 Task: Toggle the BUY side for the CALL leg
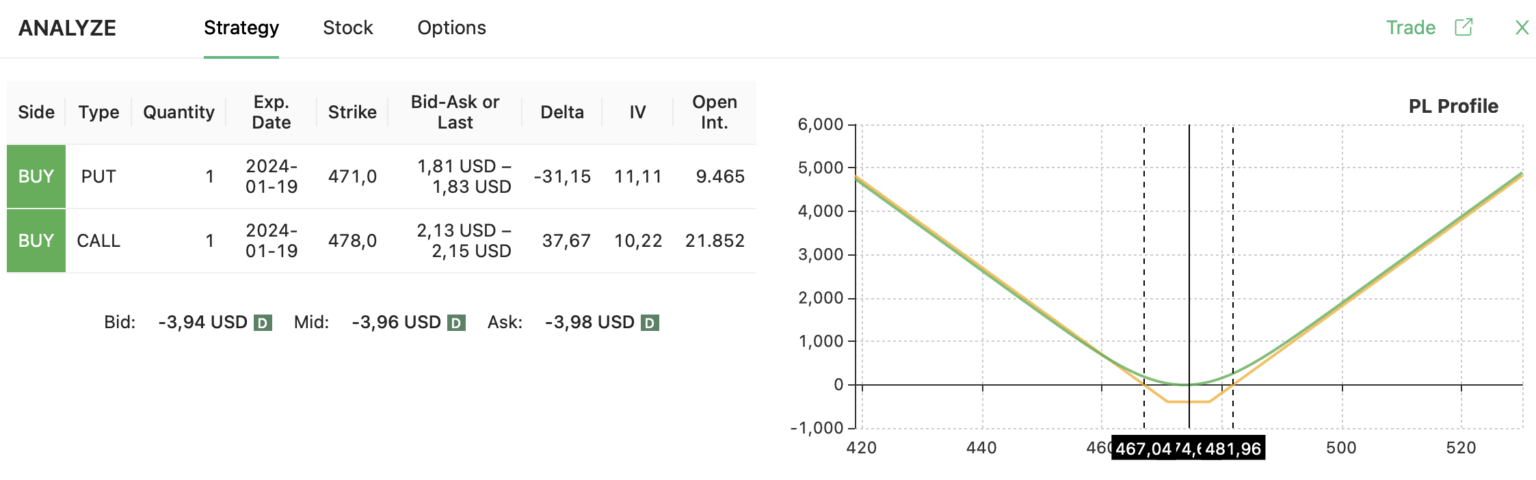(x=36, y=240)
